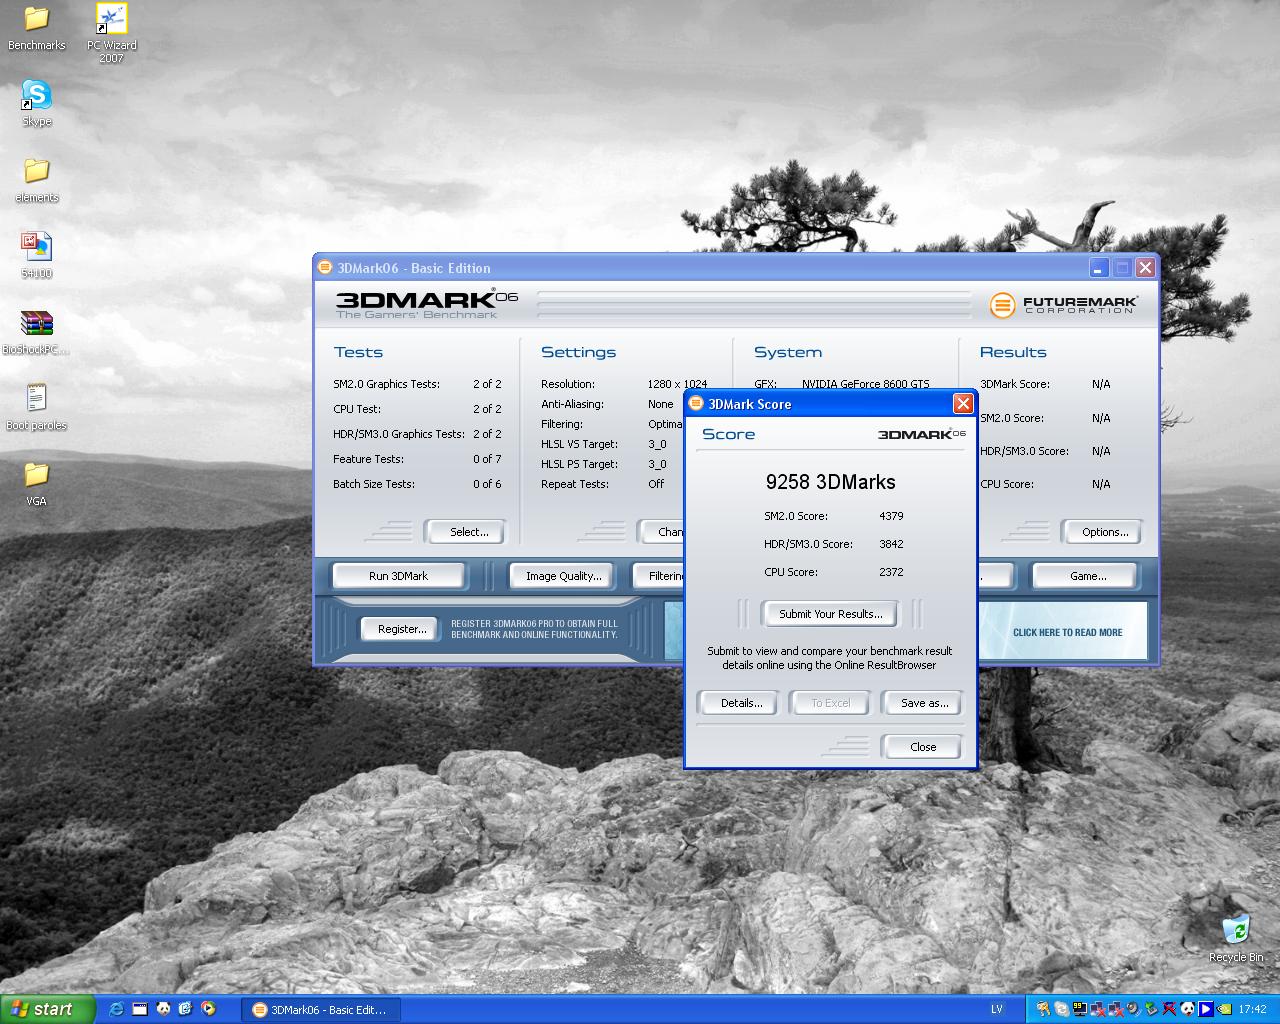Click the Start button
1280x1024 pixels.
coord(48,1009)
